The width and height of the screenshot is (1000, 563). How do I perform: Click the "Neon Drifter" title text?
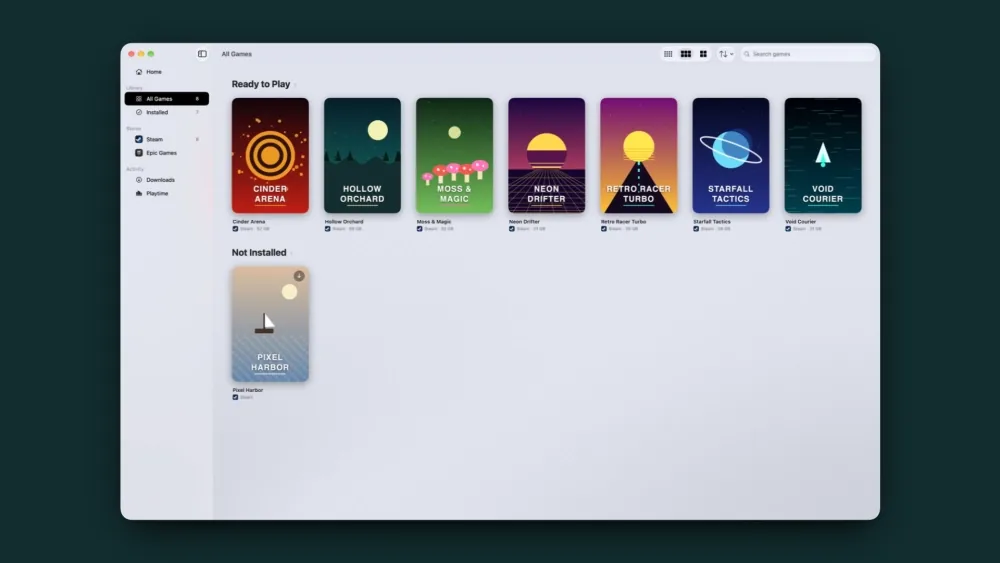click(524, 222)
